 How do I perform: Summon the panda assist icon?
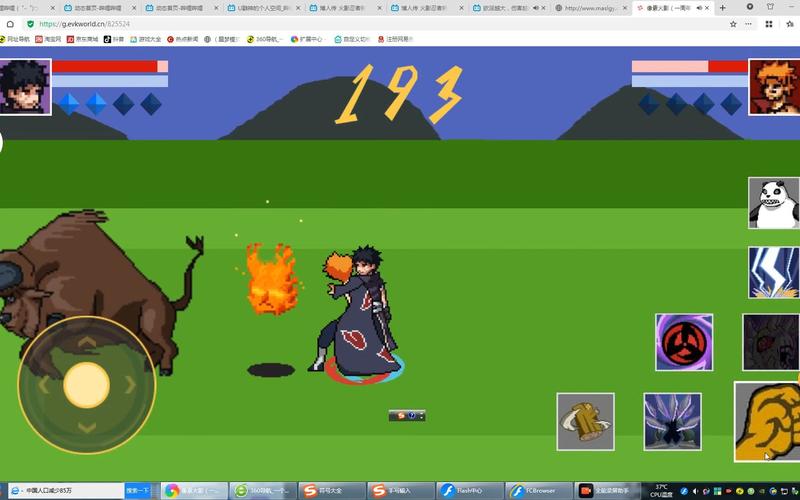(773, 203)
